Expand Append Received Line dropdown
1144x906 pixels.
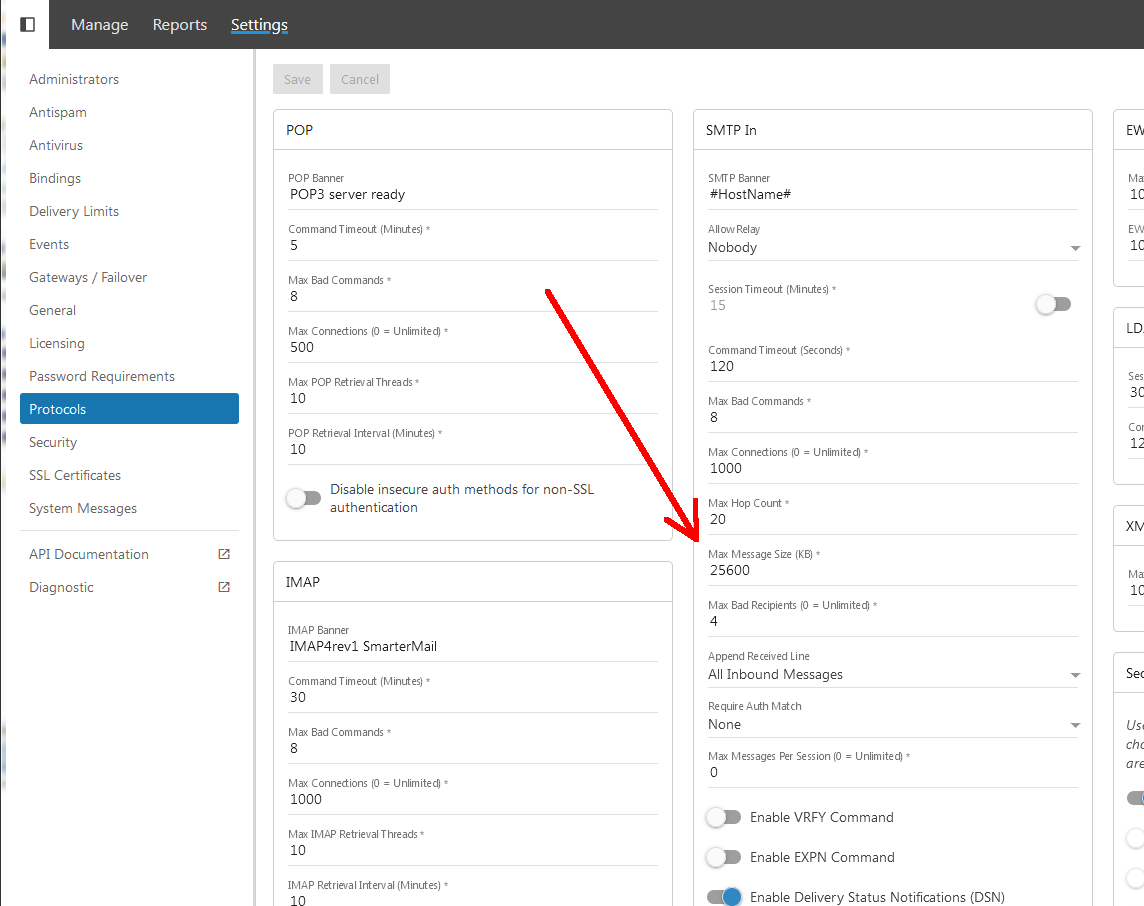pyautogui.click(x=892, y=674)
